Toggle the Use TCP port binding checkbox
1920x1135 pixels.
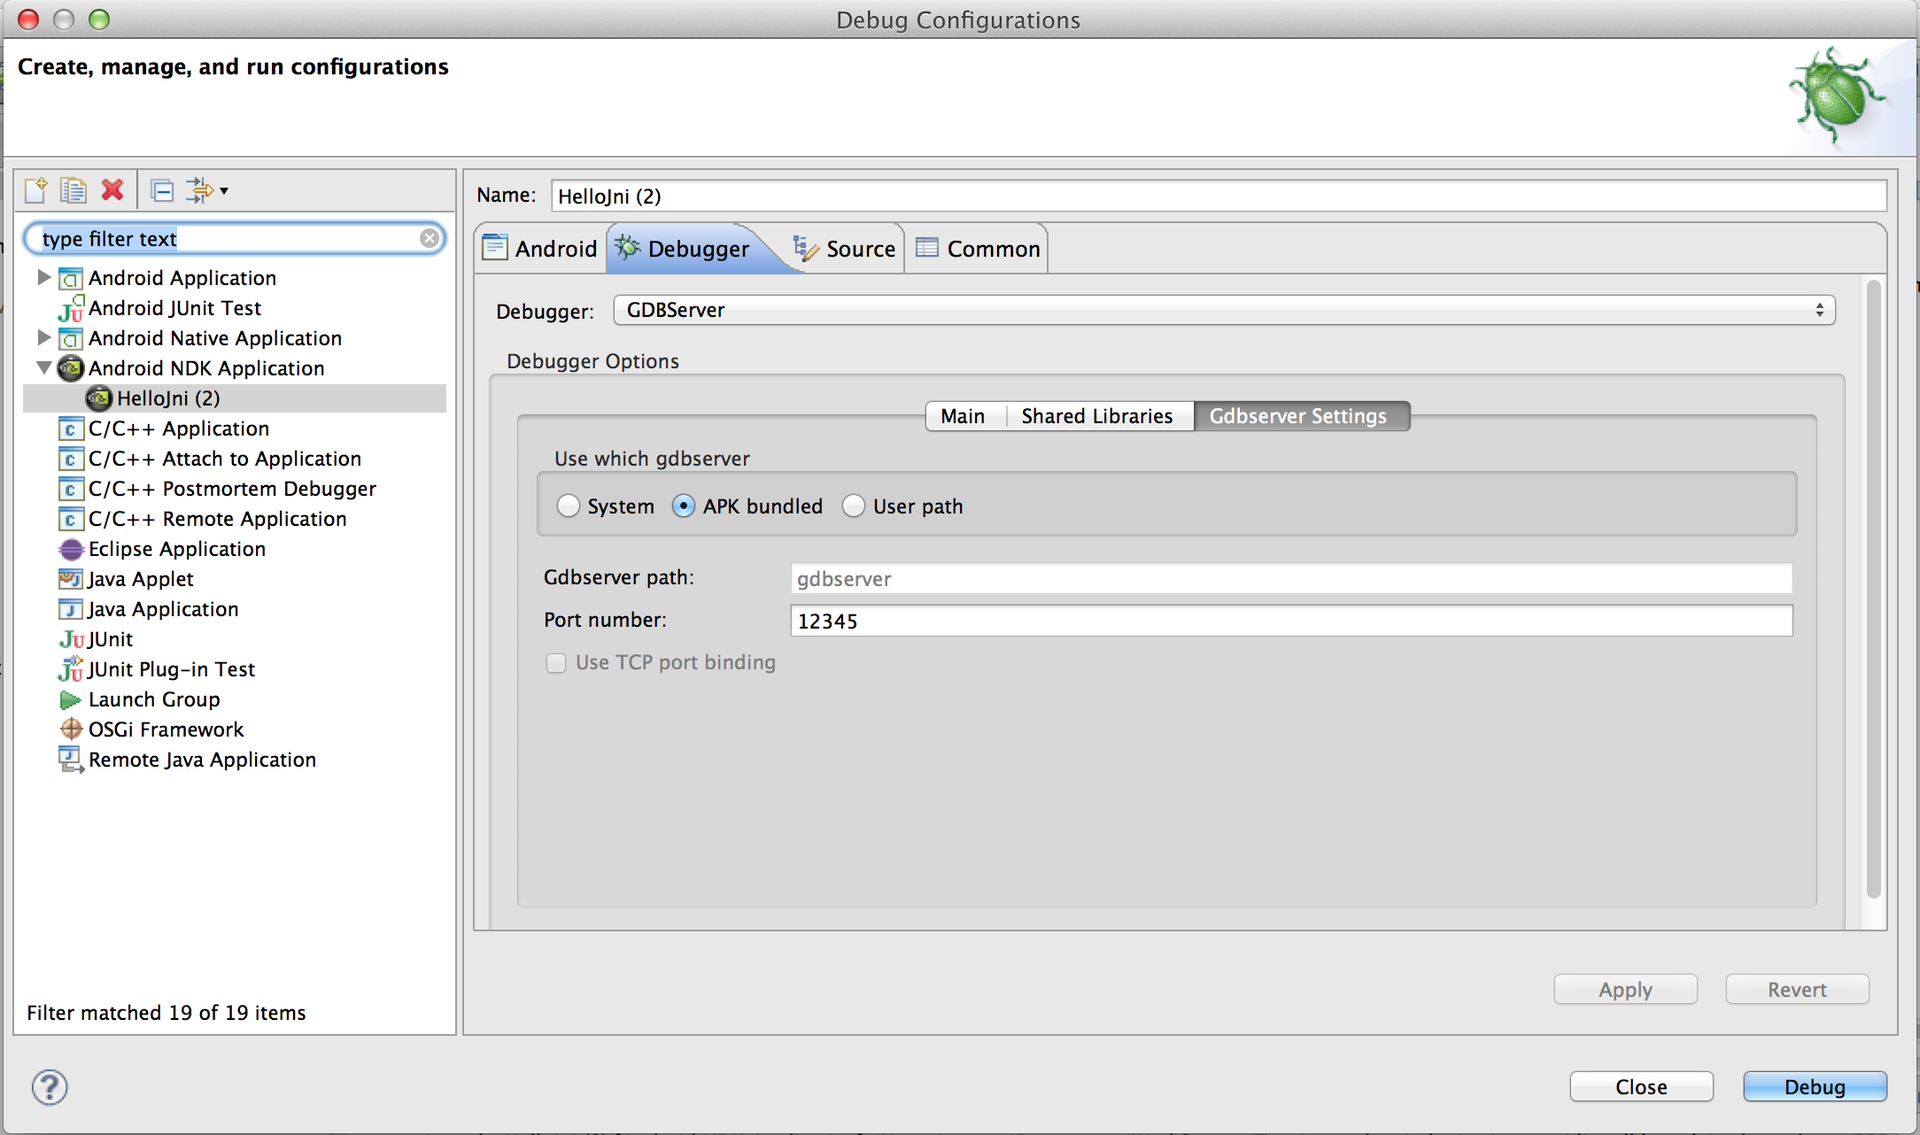[x=556, y=663]
